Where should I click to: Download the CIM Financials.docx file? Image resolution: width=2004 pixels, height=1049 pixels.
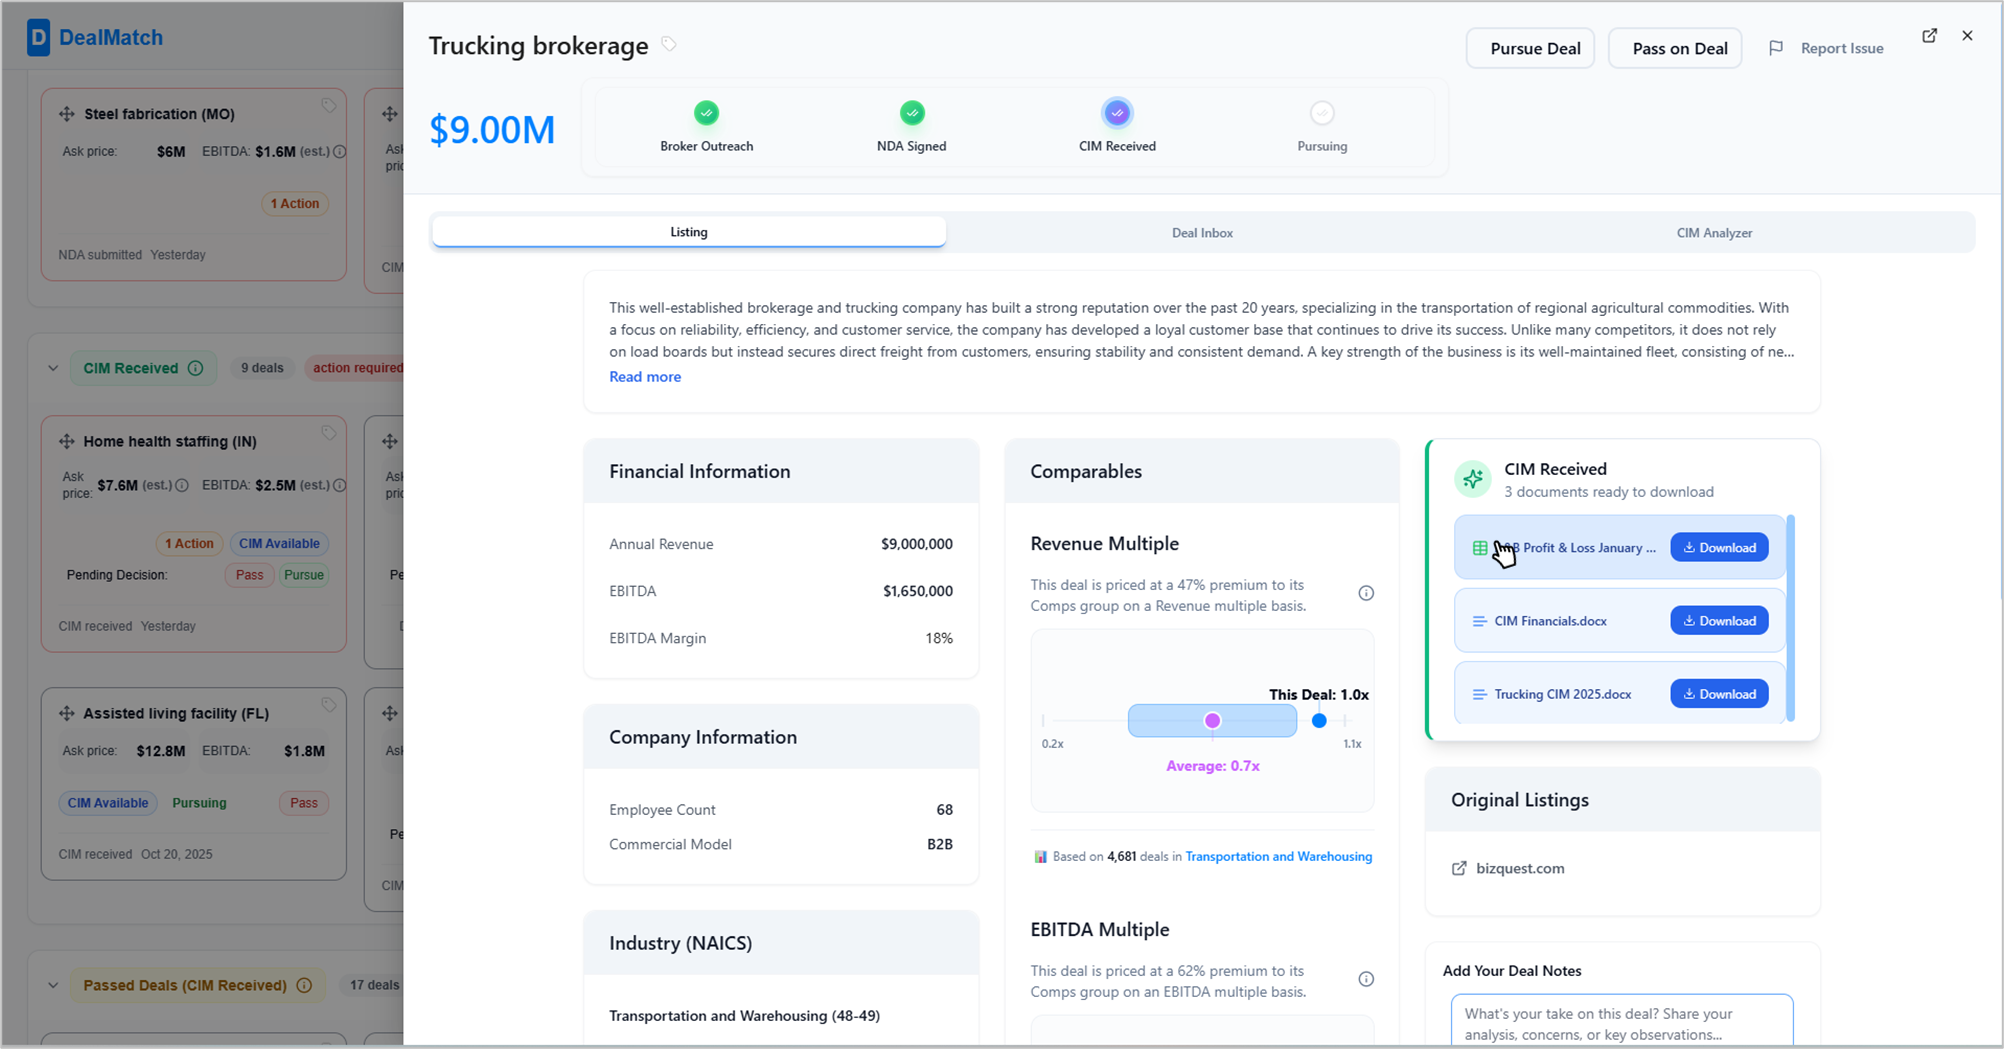click(x=1719, y=621)
